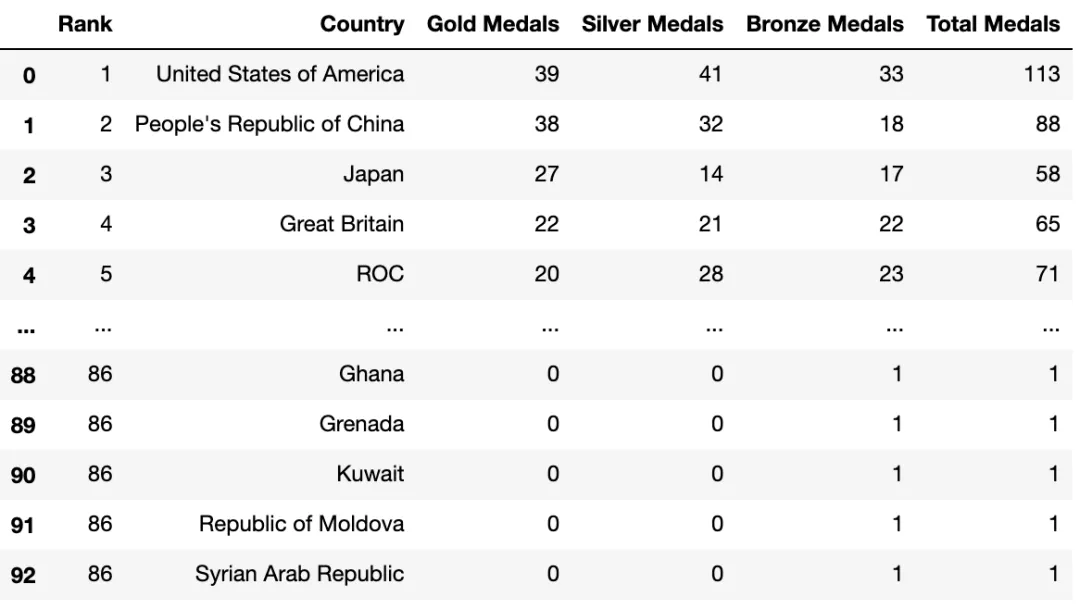Select the United States of America cell
This screenshot has width=1080, height=609.
(280, 74)
